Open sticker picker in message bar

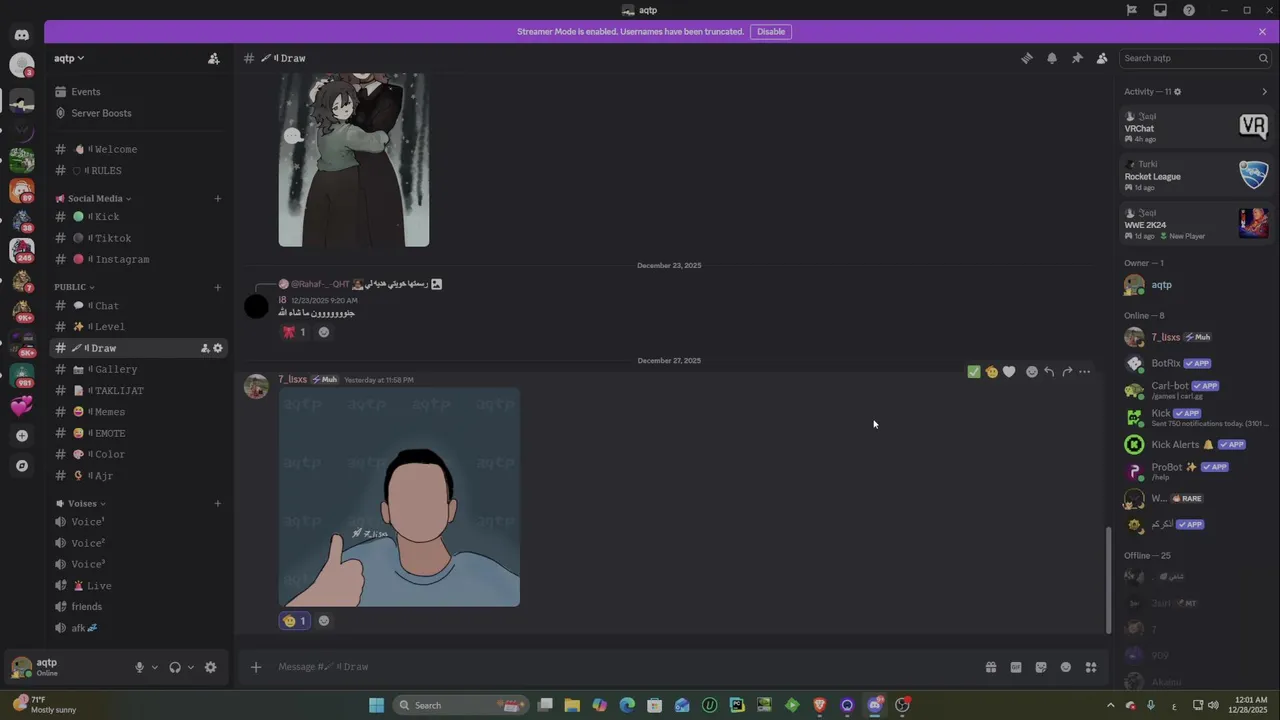[1041, 667]
